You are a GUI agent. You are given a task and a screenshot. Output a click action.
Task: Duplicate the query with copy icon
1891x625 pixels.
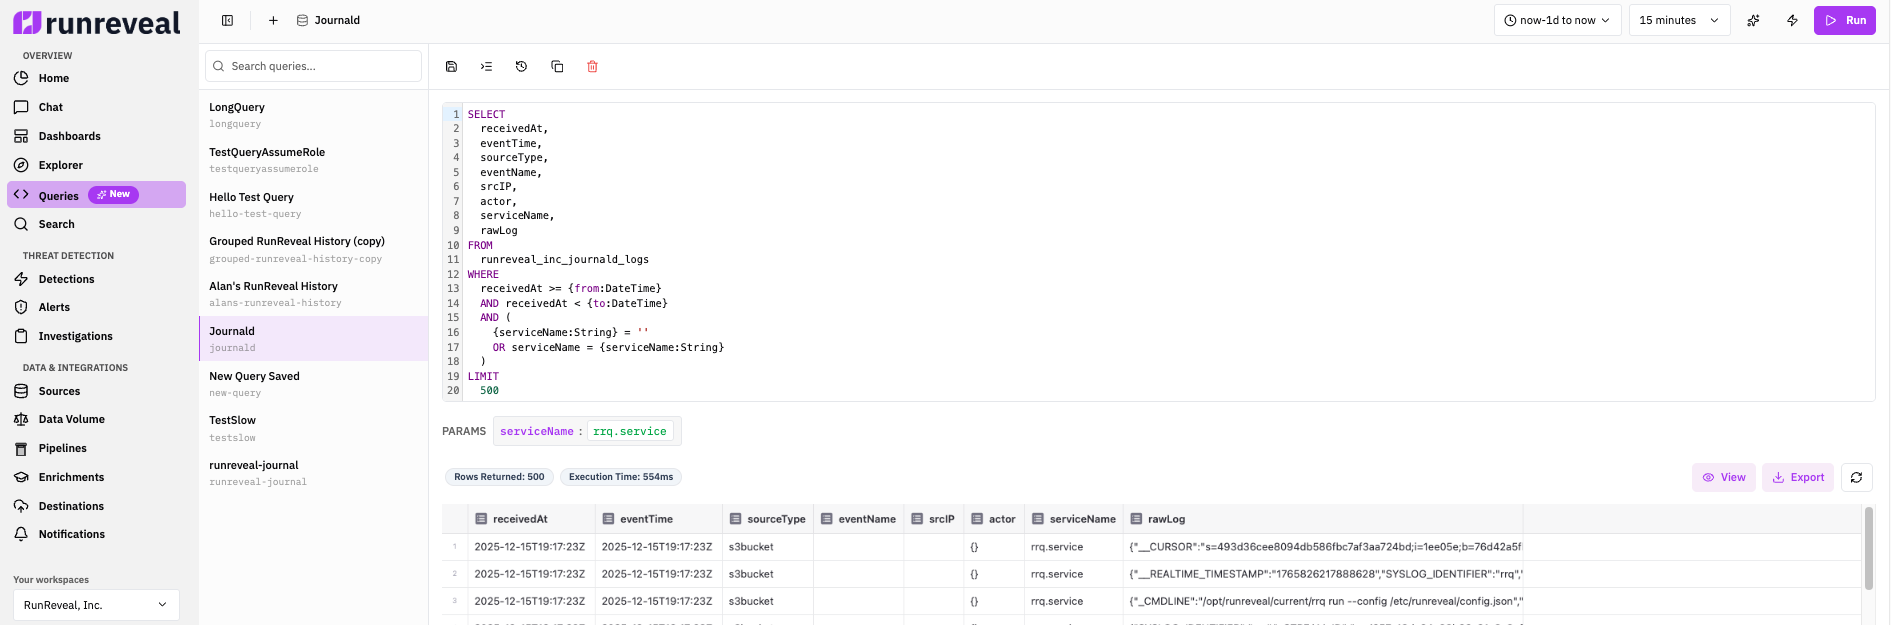tap(557, 66)
